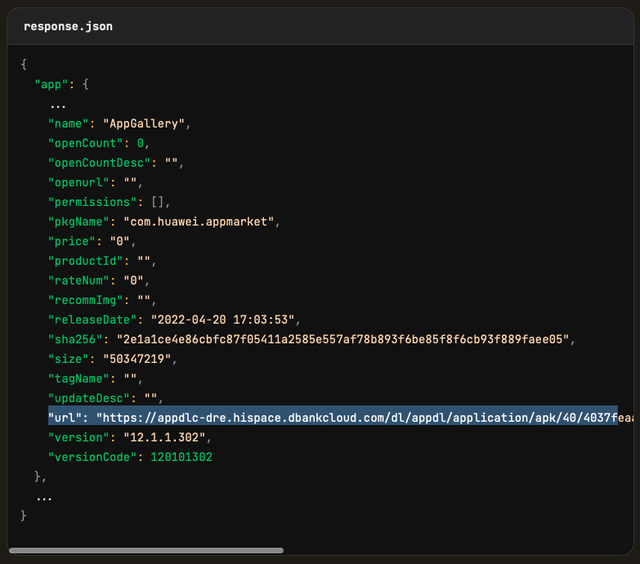This screenshot has height=564, width=640.
Task: Click the collapsed ellipsis under "app"
Action: click(x=58, y=104)
